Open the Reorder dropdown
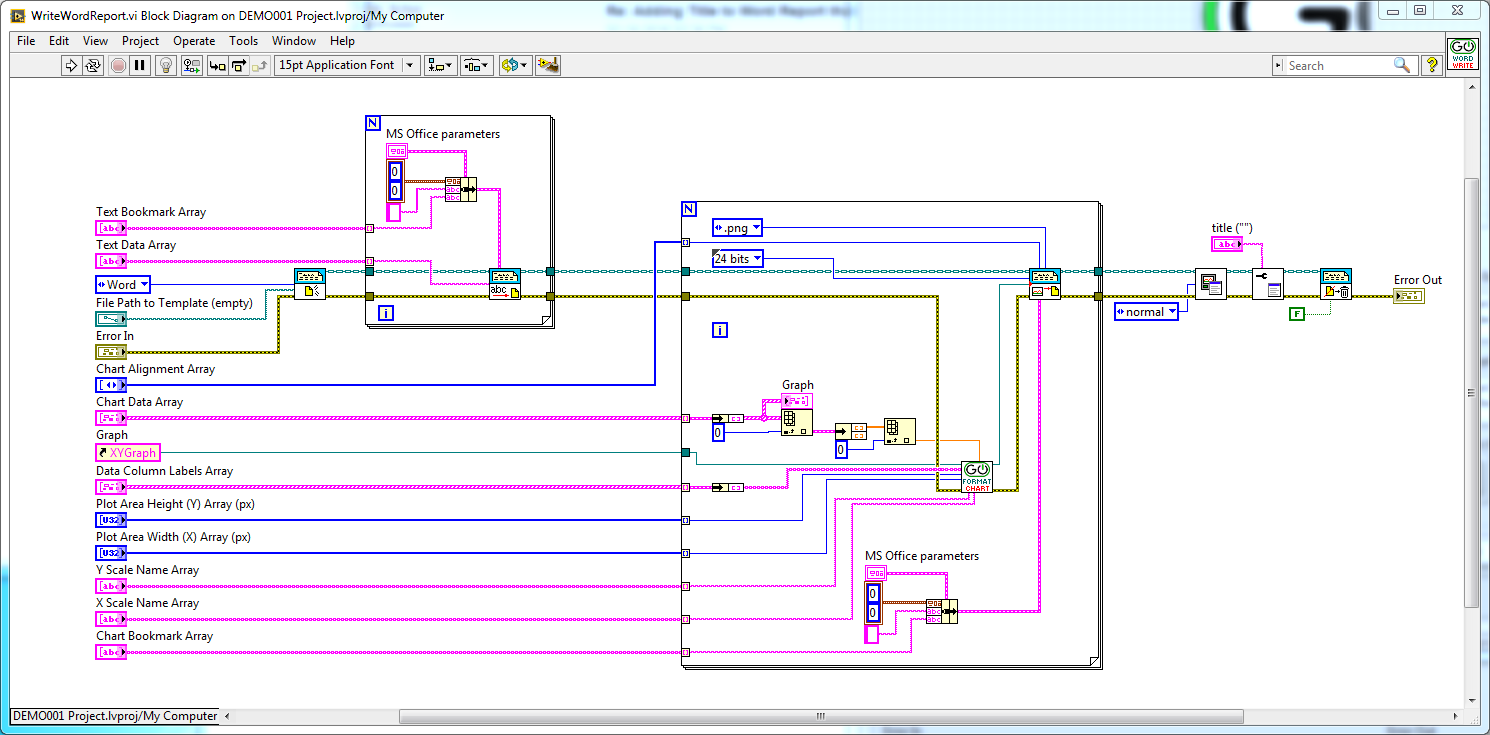The width and height of the screenshot is (1490, 735). (x=514, y=65)
